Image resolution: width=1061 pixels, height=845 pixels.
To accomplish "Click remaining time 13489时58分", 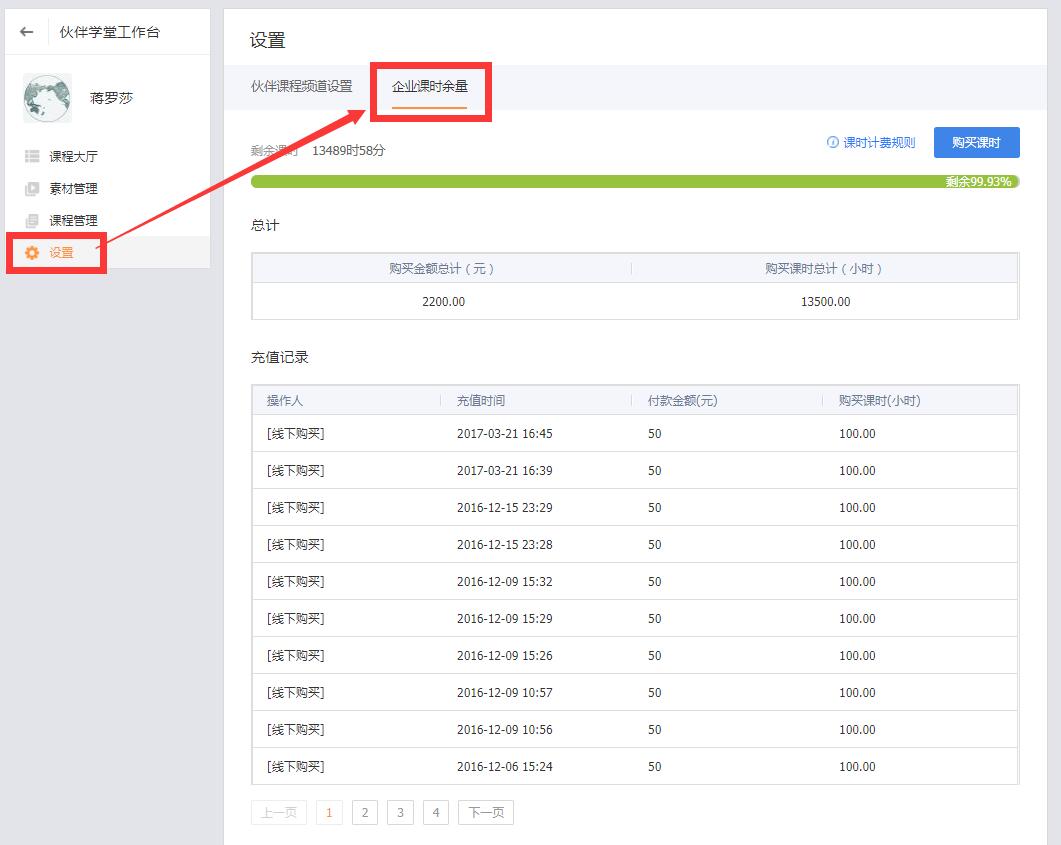I will (x=348, y=150).
